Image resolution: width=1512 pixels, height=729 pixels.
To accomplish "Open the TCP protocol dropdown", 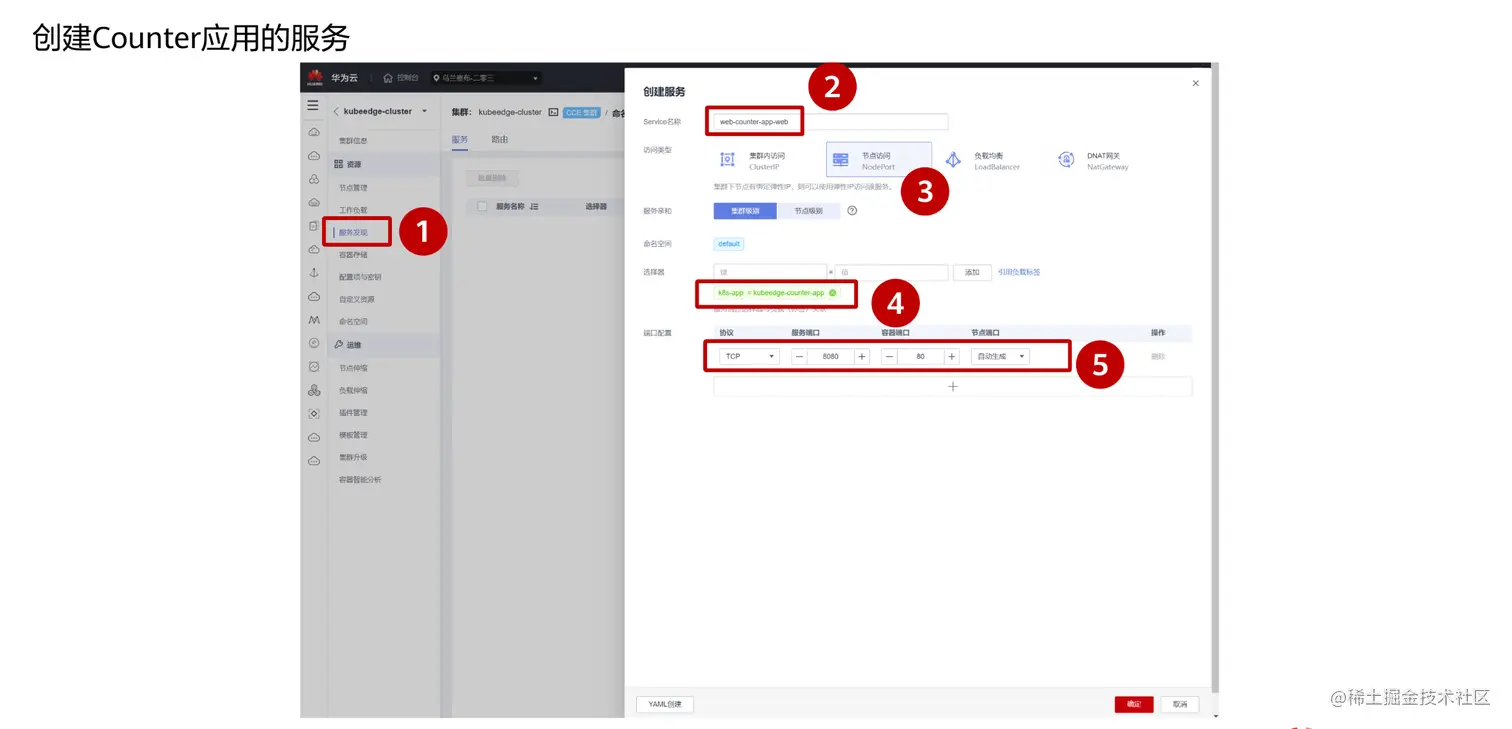I will point(749,356).
